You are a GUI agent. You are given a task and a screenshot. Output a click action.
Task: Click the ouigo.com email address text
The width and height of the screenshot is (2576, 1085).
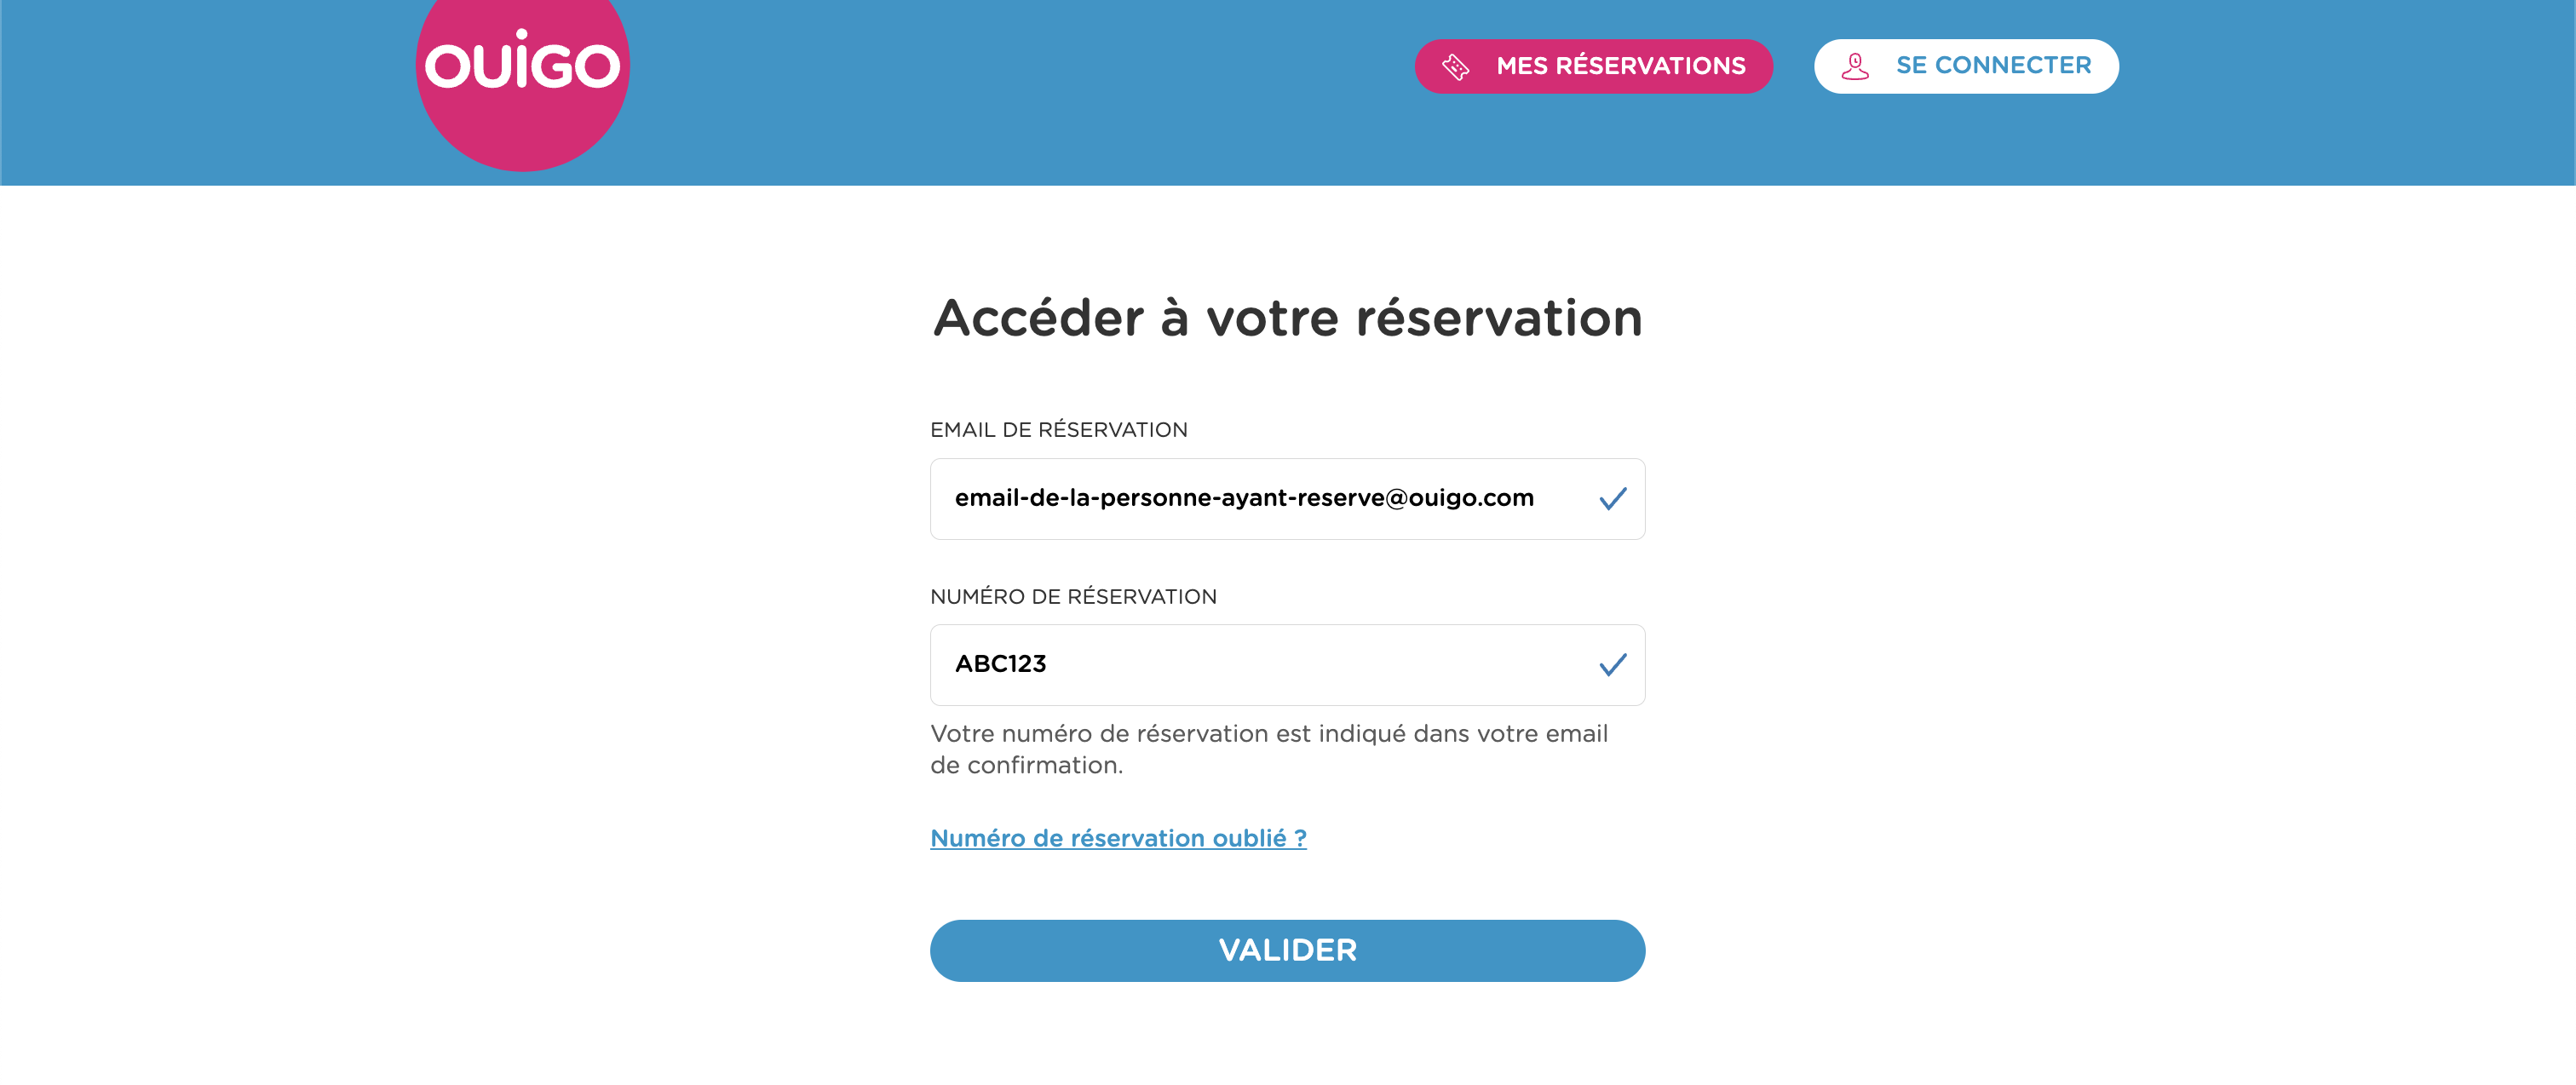[x=1244, y=498]
